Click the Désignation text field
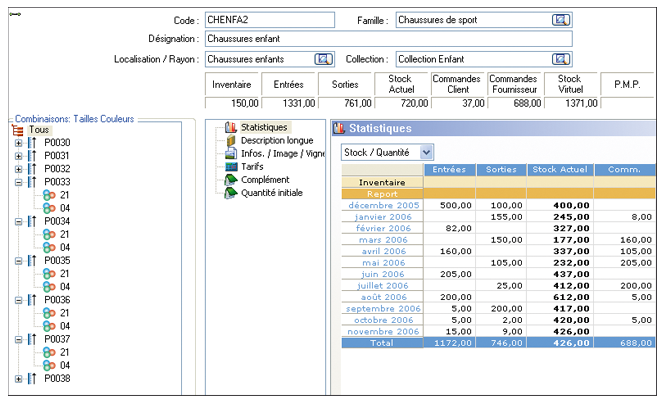Viewport: 662px width, 404px height. tap(388, 39)
